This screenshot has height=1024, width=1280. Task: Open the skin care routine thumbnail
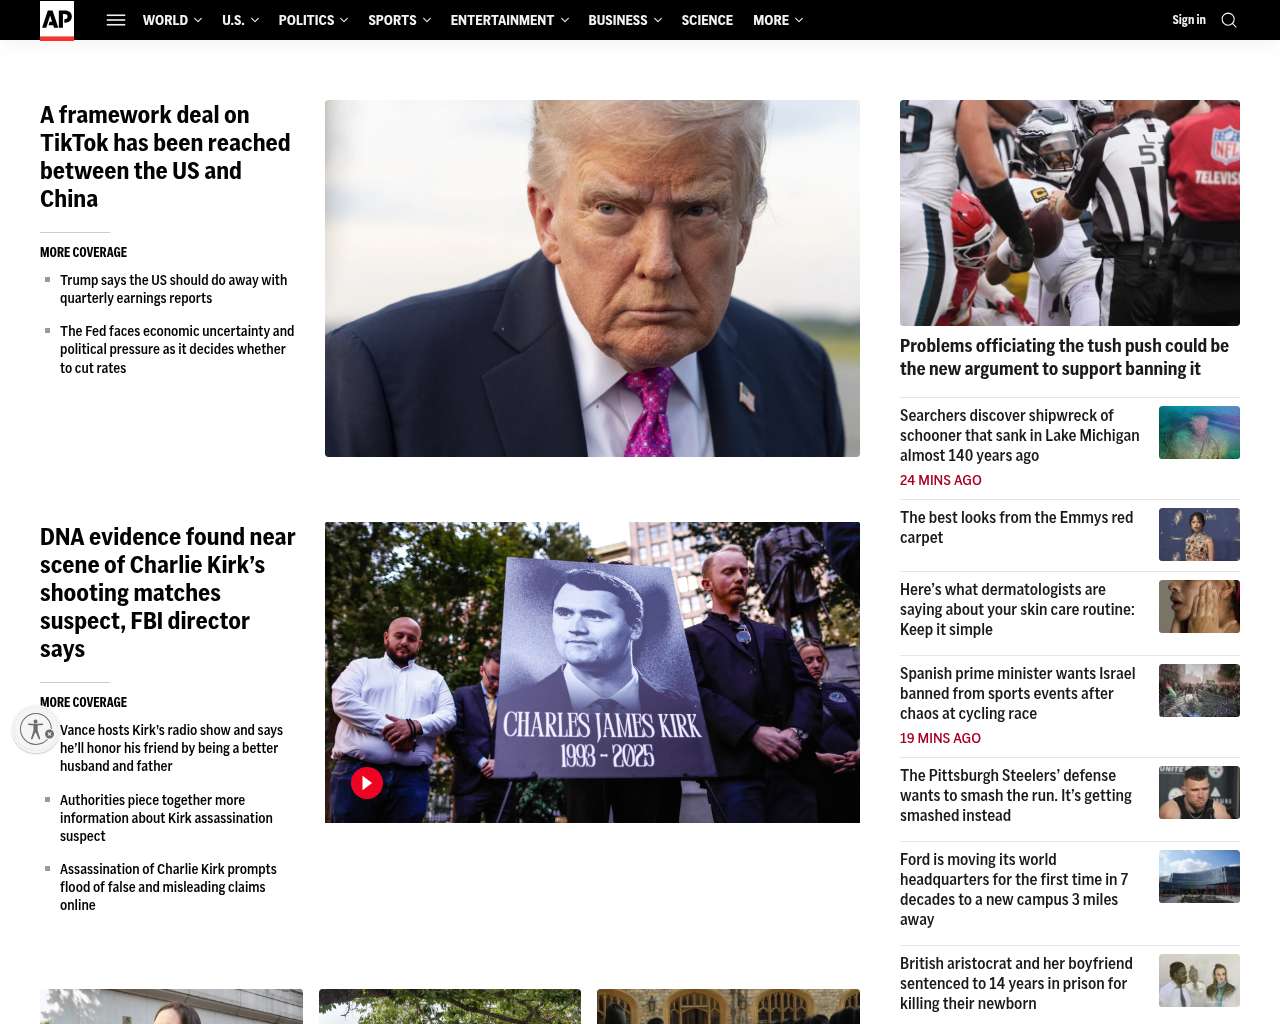coord(1199,606)
